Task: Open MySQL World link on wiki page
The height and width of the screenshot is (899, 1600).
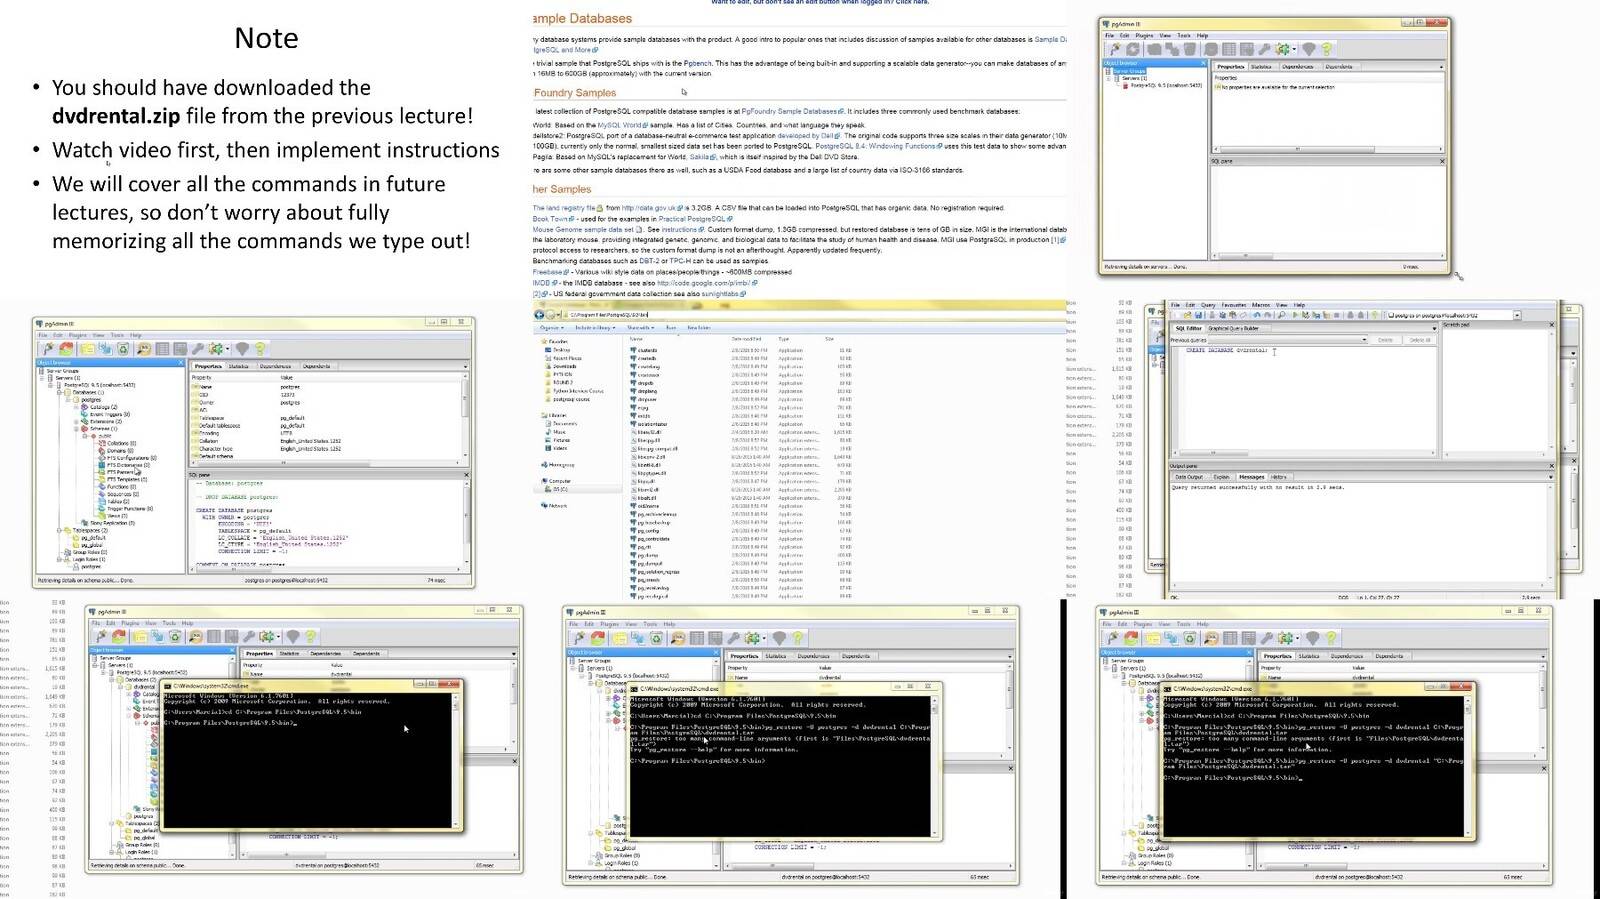Action: tap(620, 125)
